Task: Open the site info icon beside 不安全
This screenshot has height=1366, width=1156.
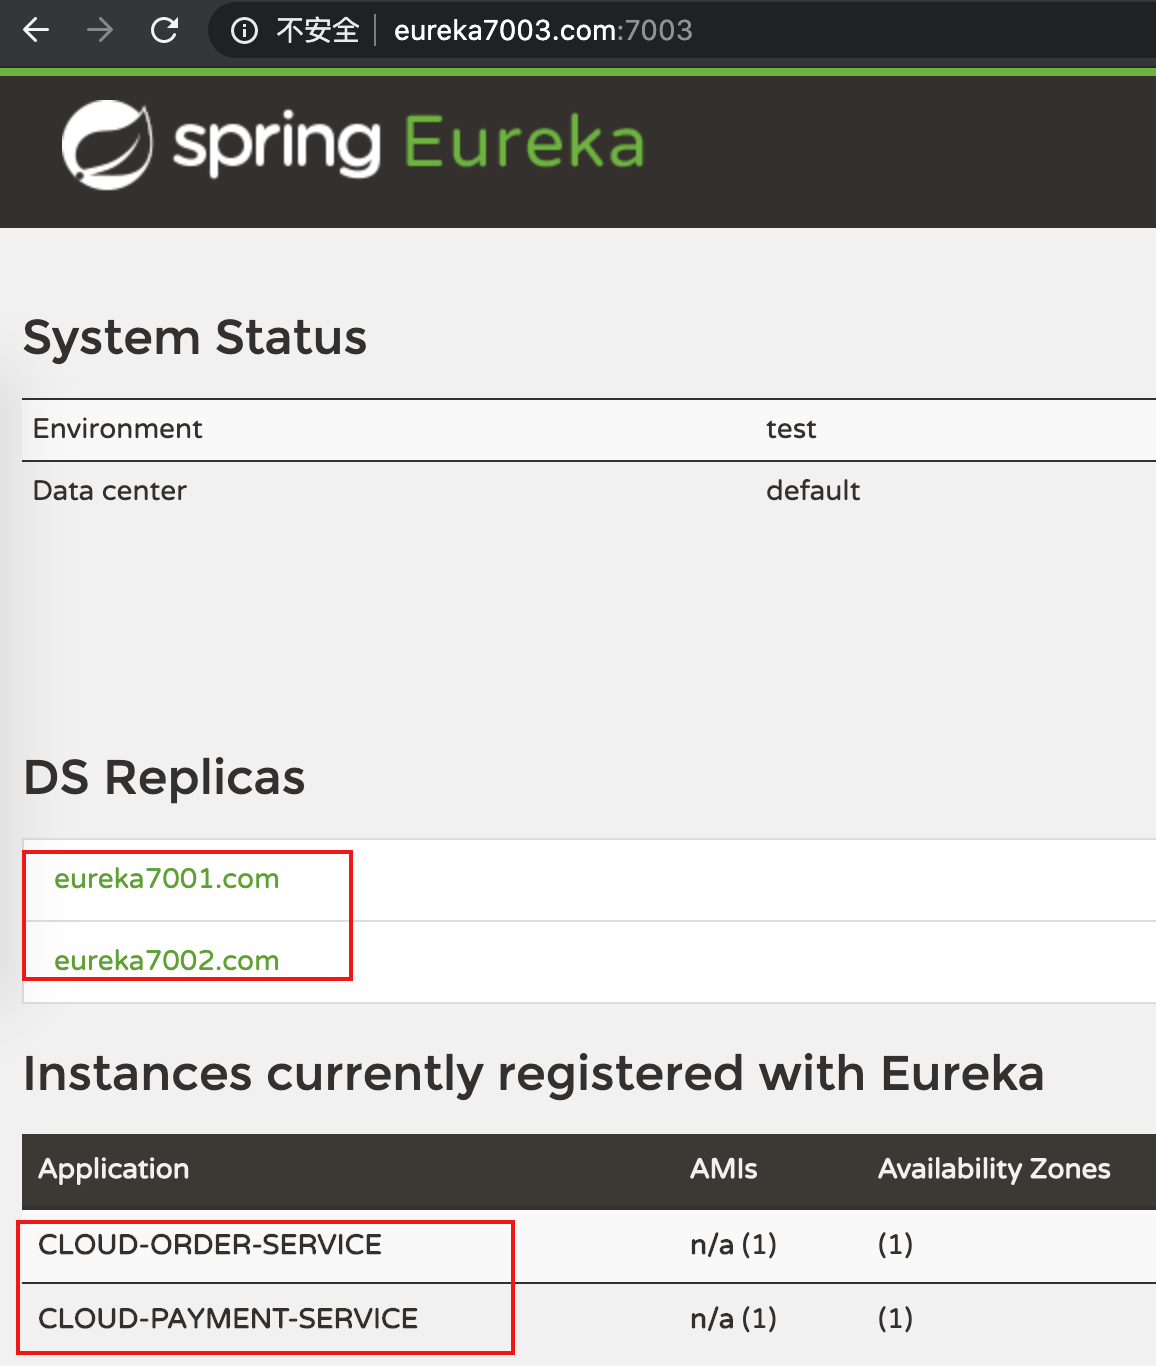Action: click(244, 31)
